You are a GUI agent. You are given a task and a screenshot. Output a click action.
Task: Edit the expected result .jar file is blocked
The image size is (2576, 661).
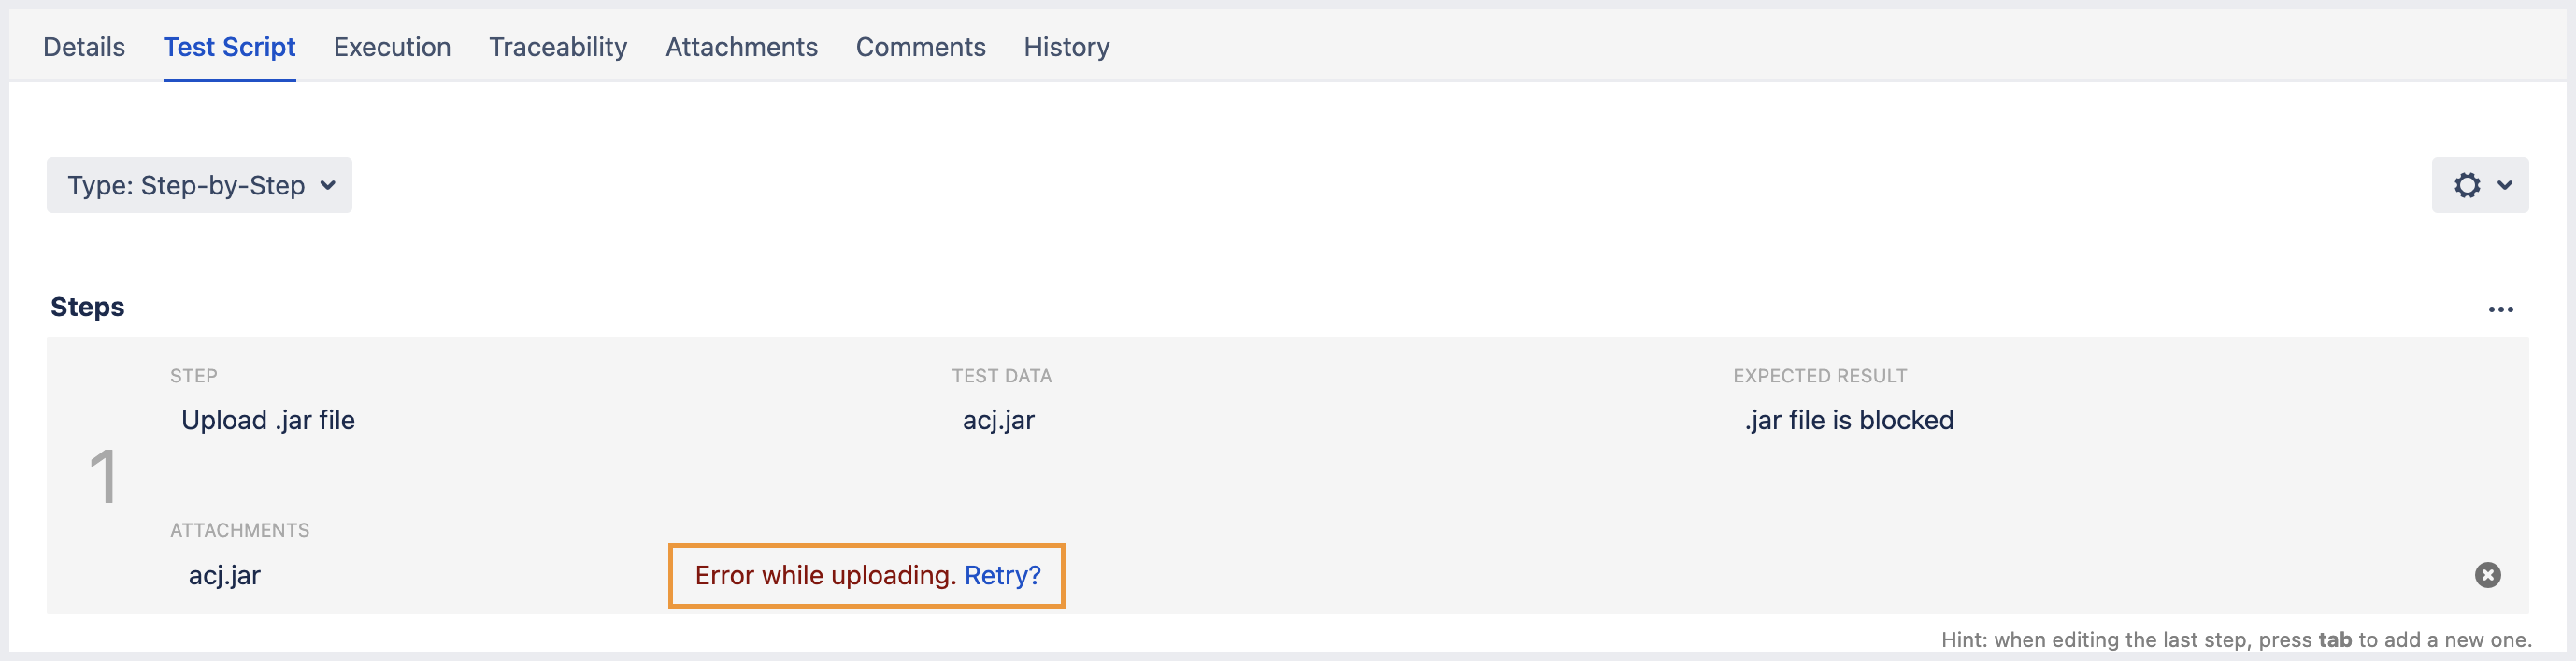tap(1848, 420)
